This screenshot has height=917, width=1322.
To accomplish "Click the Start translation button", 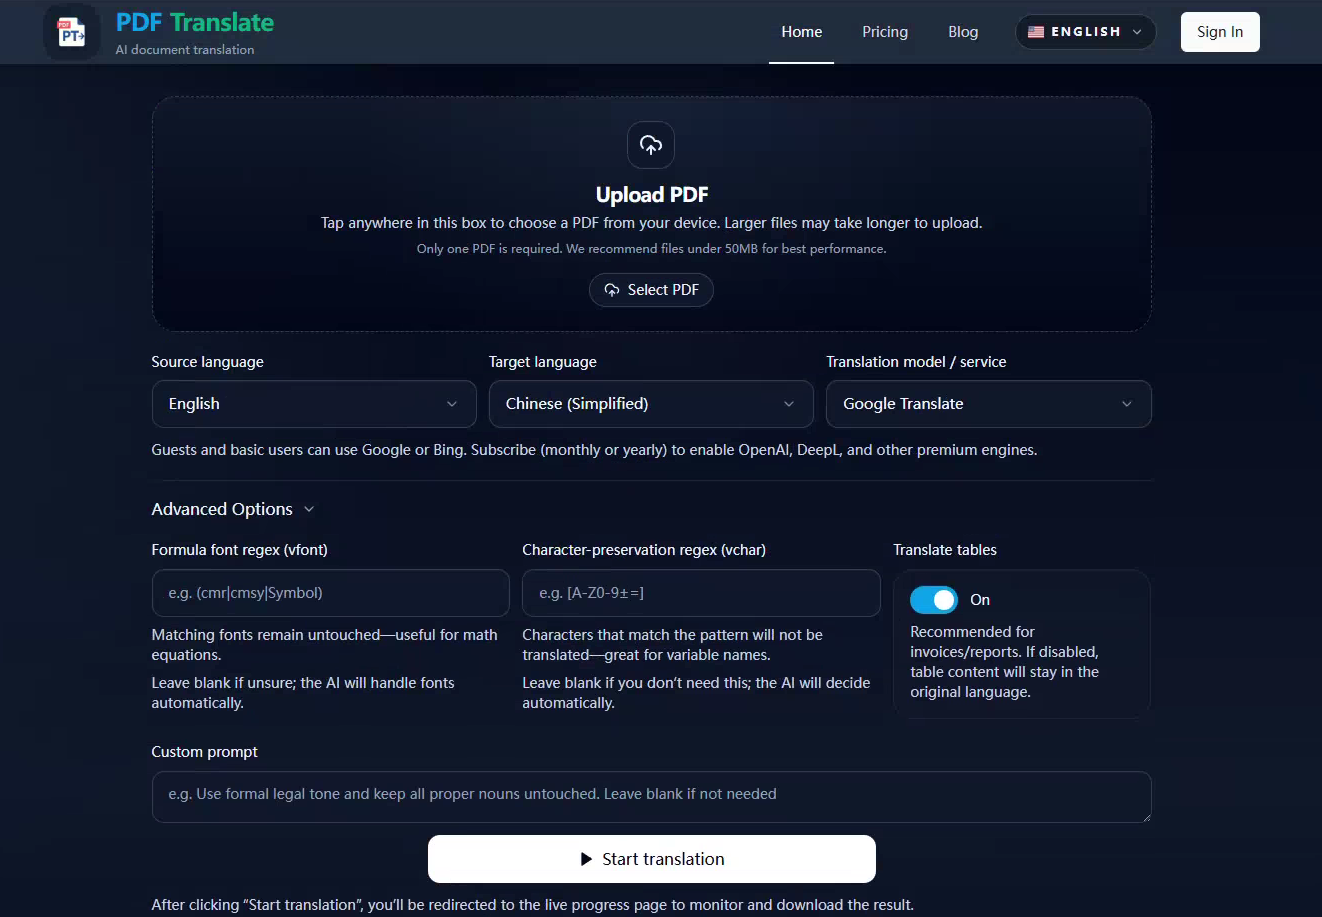I will [652, 859].
